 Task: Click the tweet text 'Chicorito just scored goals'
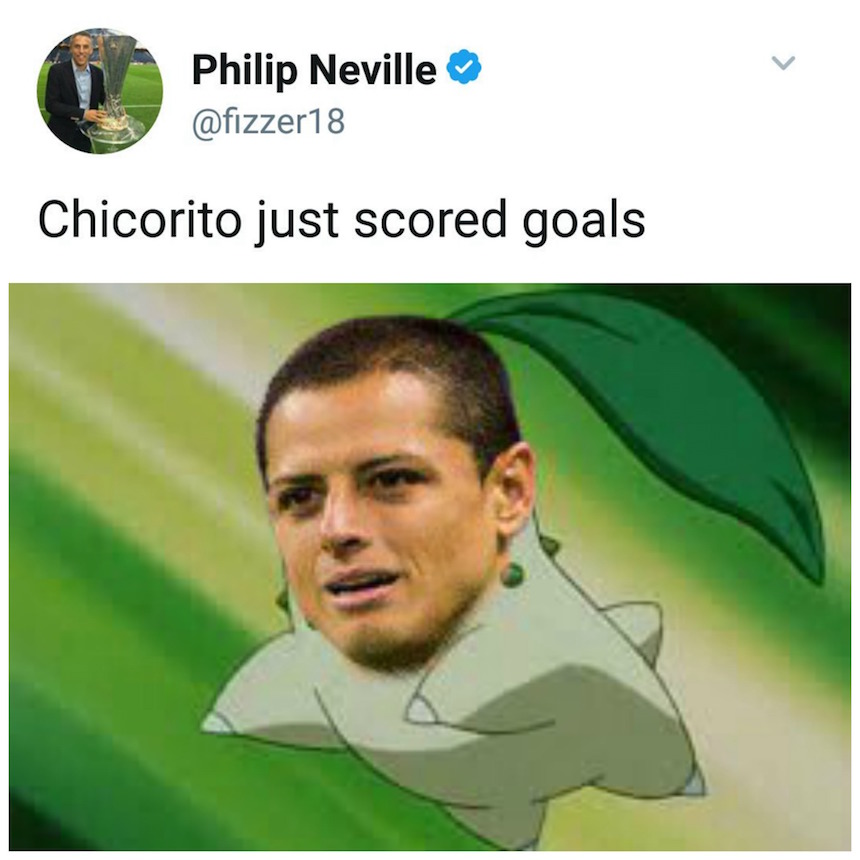point(342,221)
